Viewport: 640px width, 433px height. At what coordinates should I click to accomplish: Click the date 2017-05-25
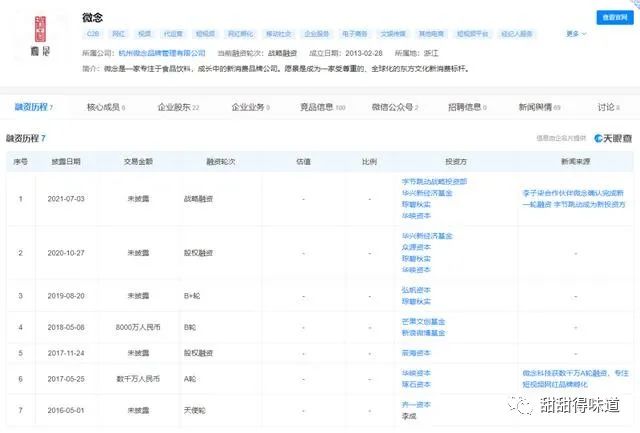point(66,379)
